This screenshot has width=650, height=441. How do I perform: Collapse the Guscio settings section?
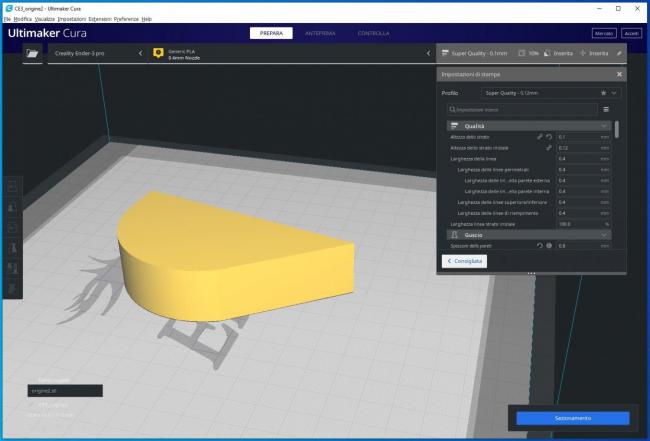[x=604, y=234]
